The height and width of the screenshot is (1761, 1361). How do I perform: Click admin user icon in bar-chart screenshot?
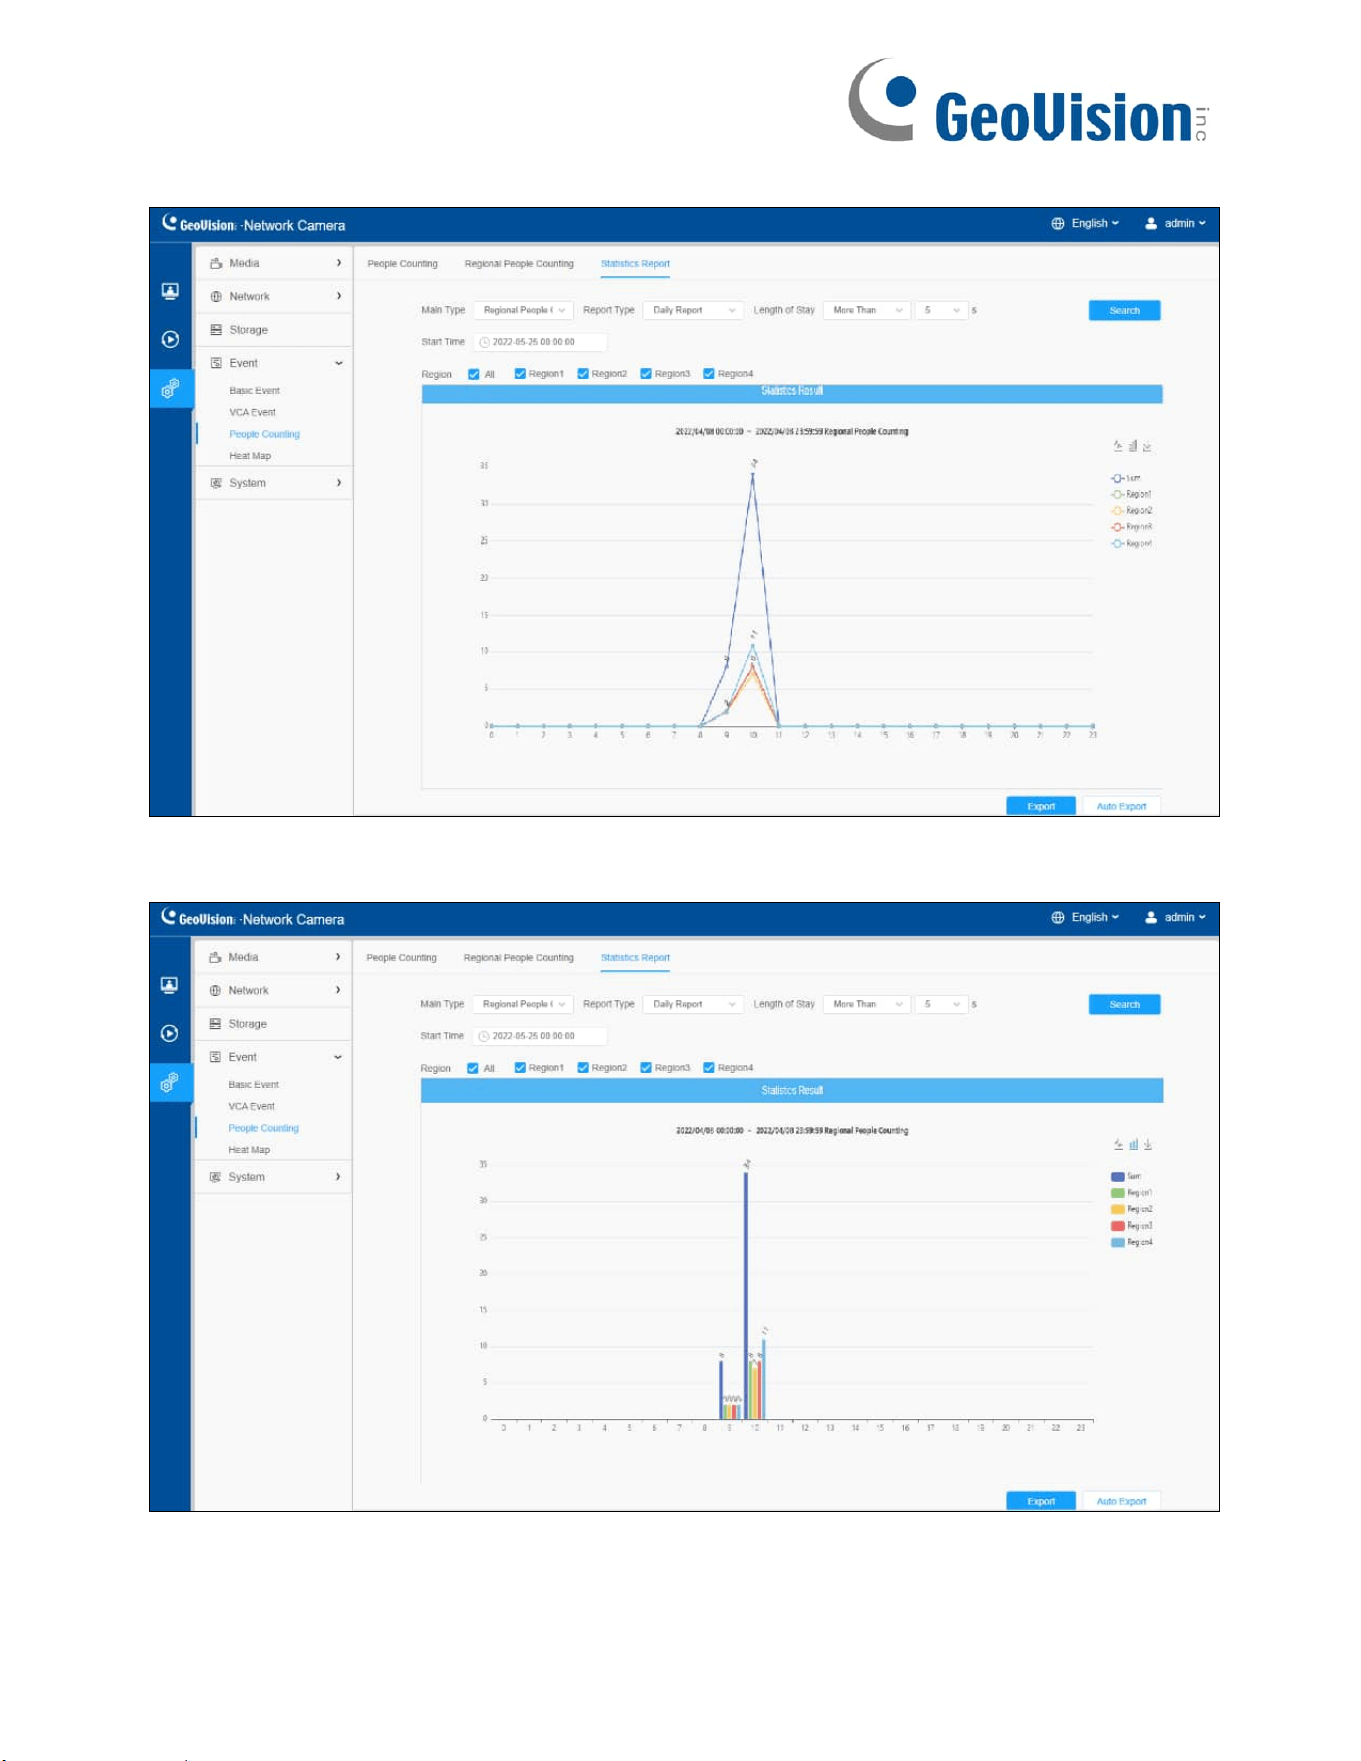click(1151, 917)
